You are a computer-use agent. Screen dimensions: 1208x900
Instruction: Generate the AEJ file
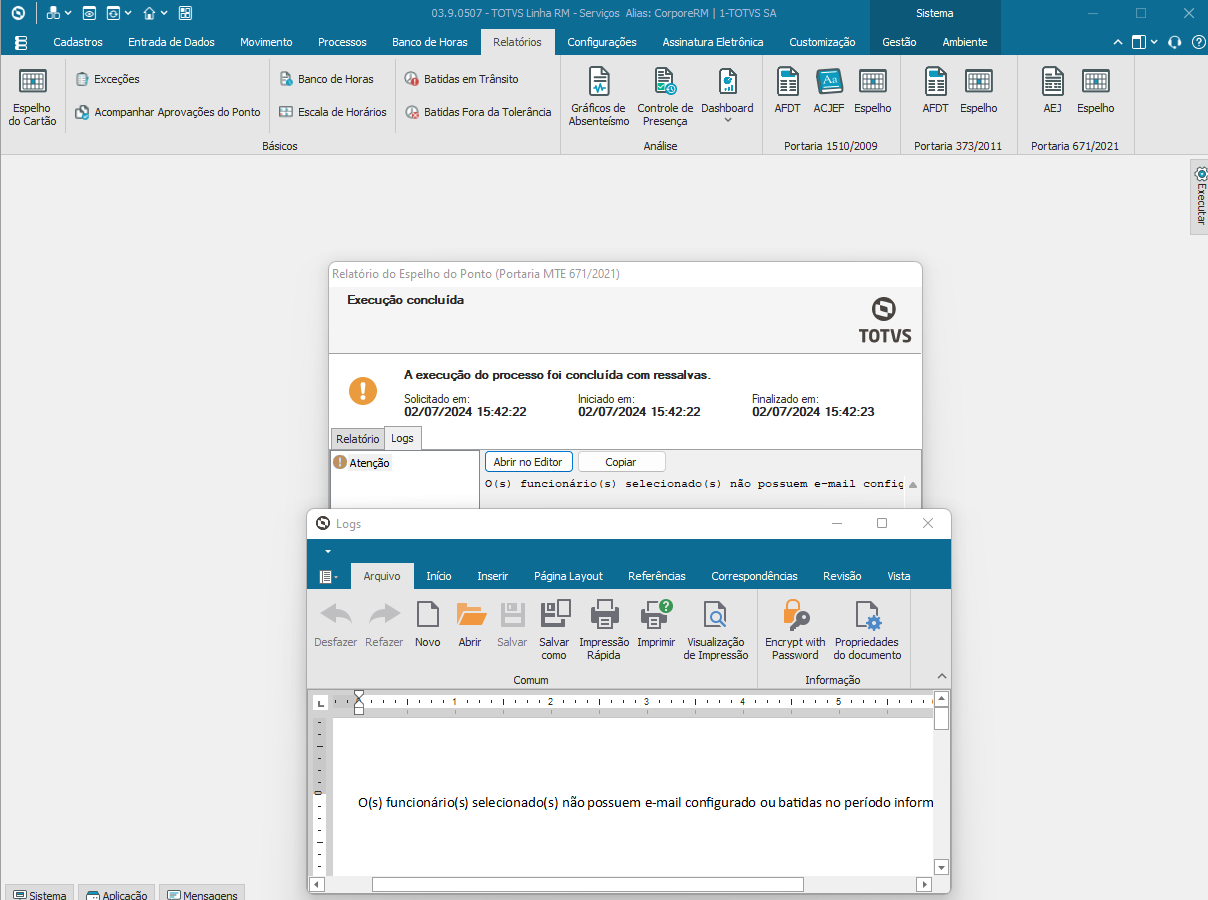pos(1052,91)
